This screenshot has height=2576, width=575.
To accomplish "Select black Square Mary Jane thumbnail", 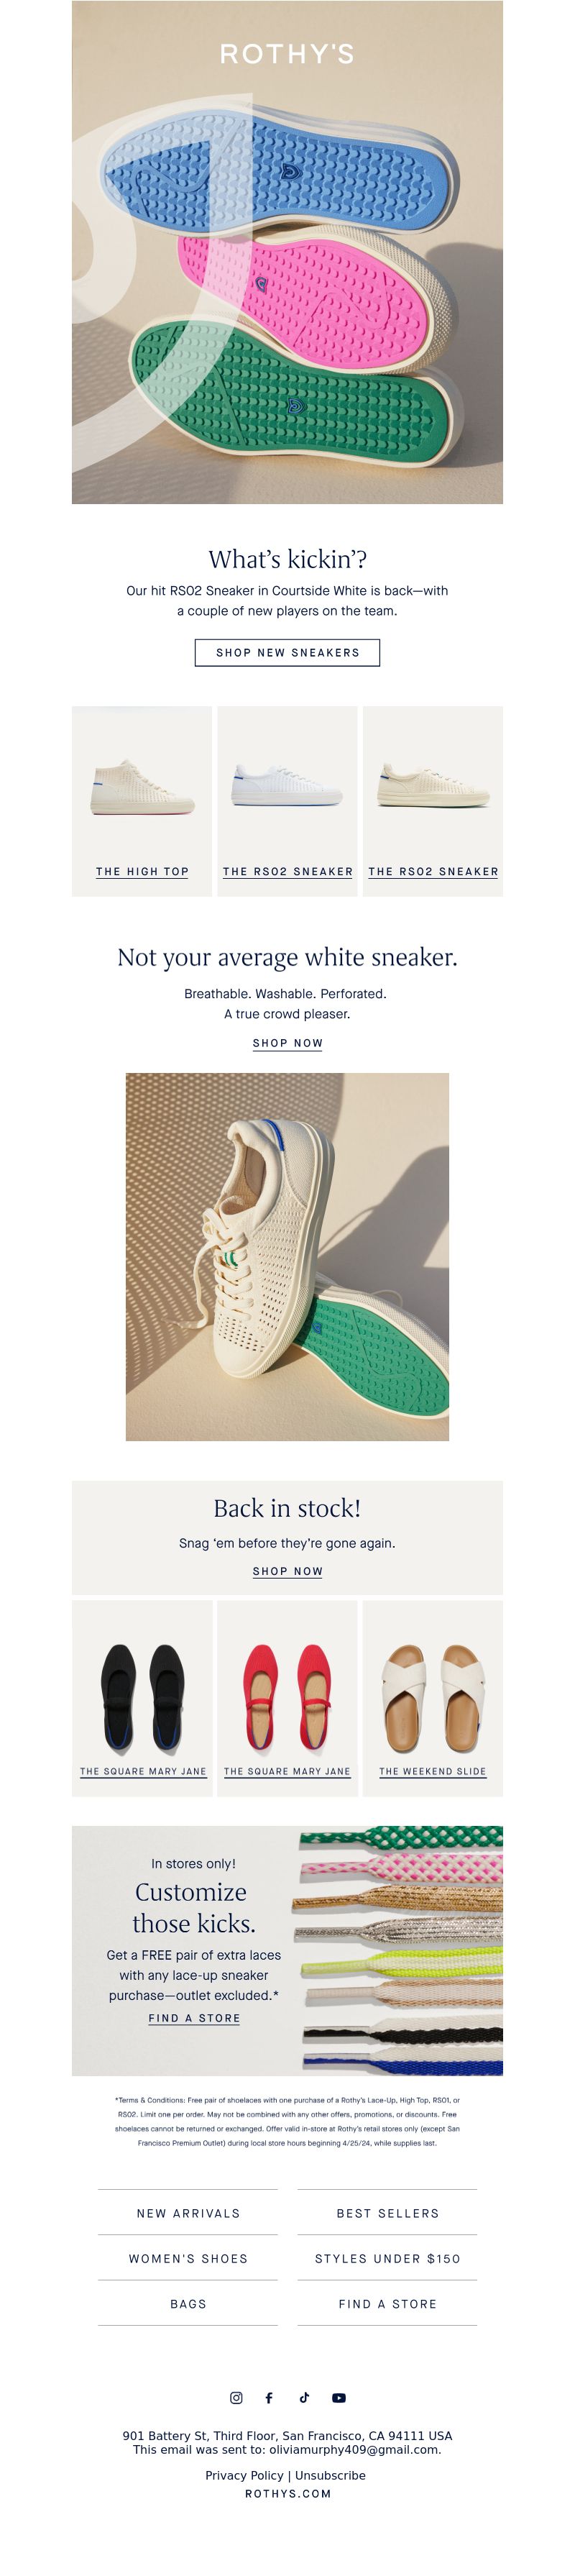I will (x=142, y=1698).
